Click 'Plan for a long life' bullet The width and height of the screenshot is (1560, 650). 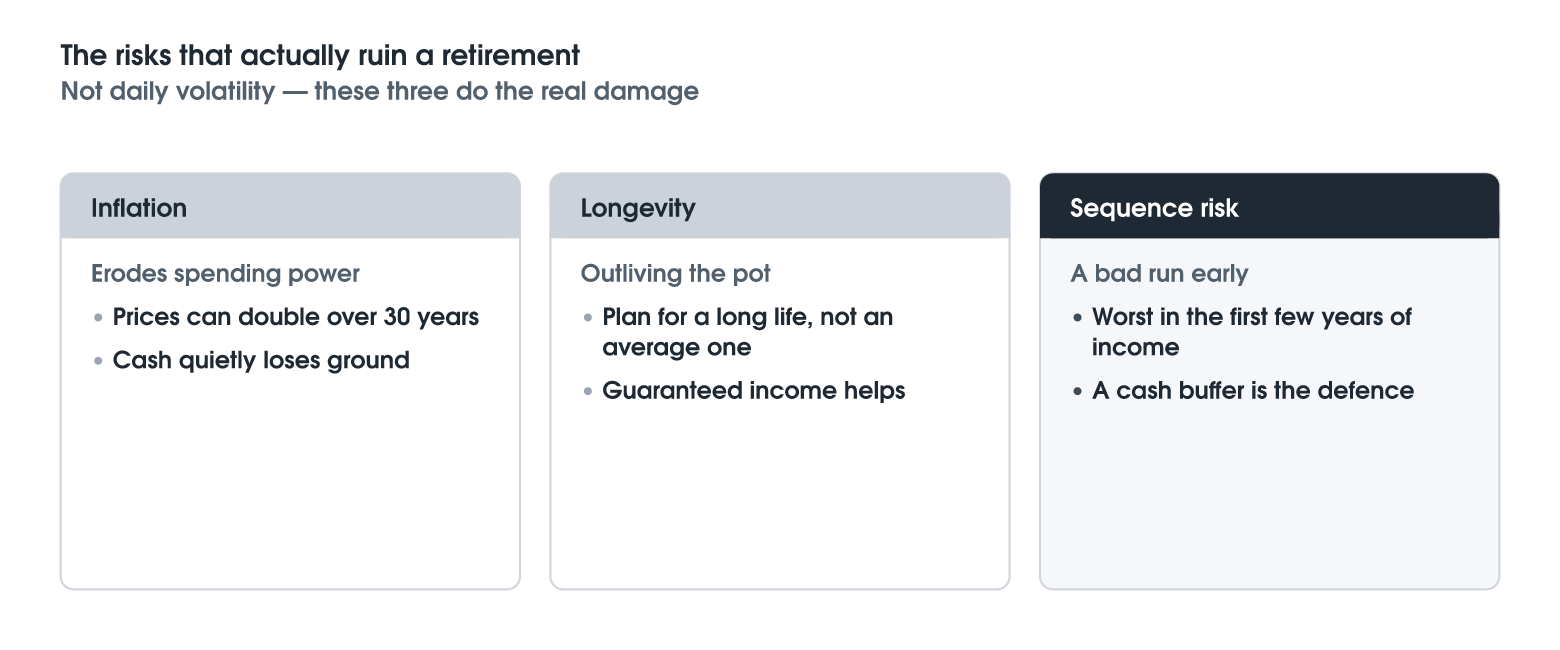pyautogui.click(x=748, y=332)
